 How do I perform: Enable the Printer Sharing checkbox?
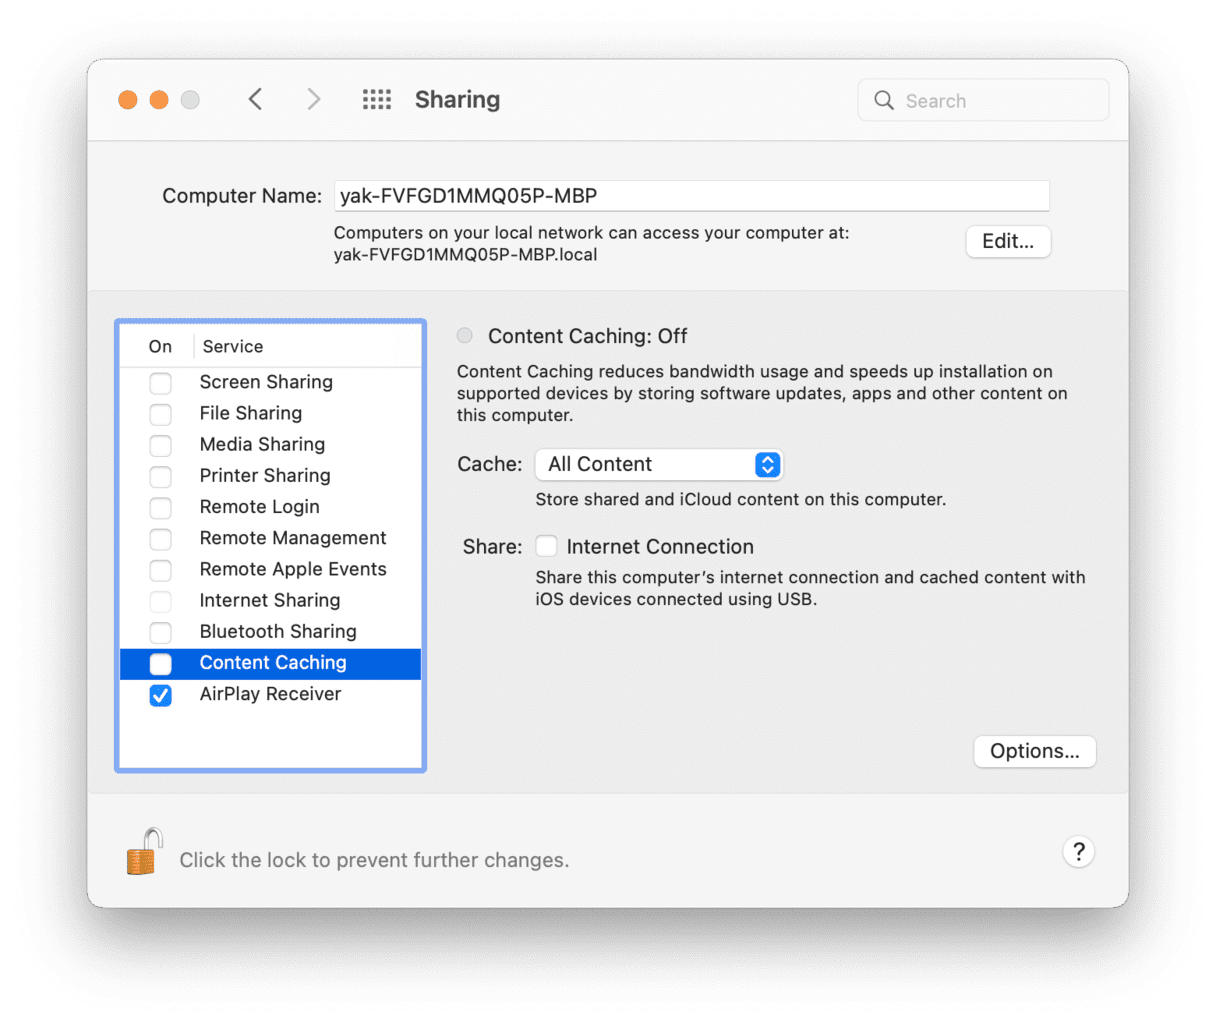tap(160, 475)
